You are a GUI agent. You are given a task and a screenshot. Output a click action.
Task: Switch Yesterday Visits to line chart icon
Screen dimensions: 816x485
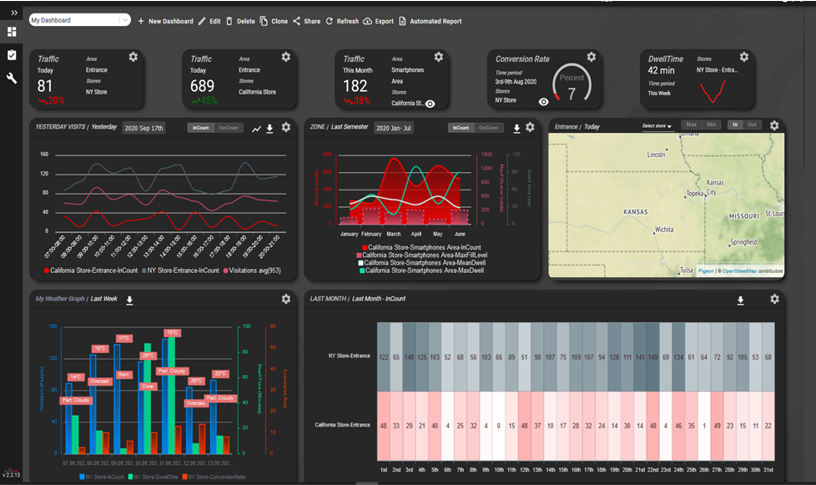tap(256, 129)
